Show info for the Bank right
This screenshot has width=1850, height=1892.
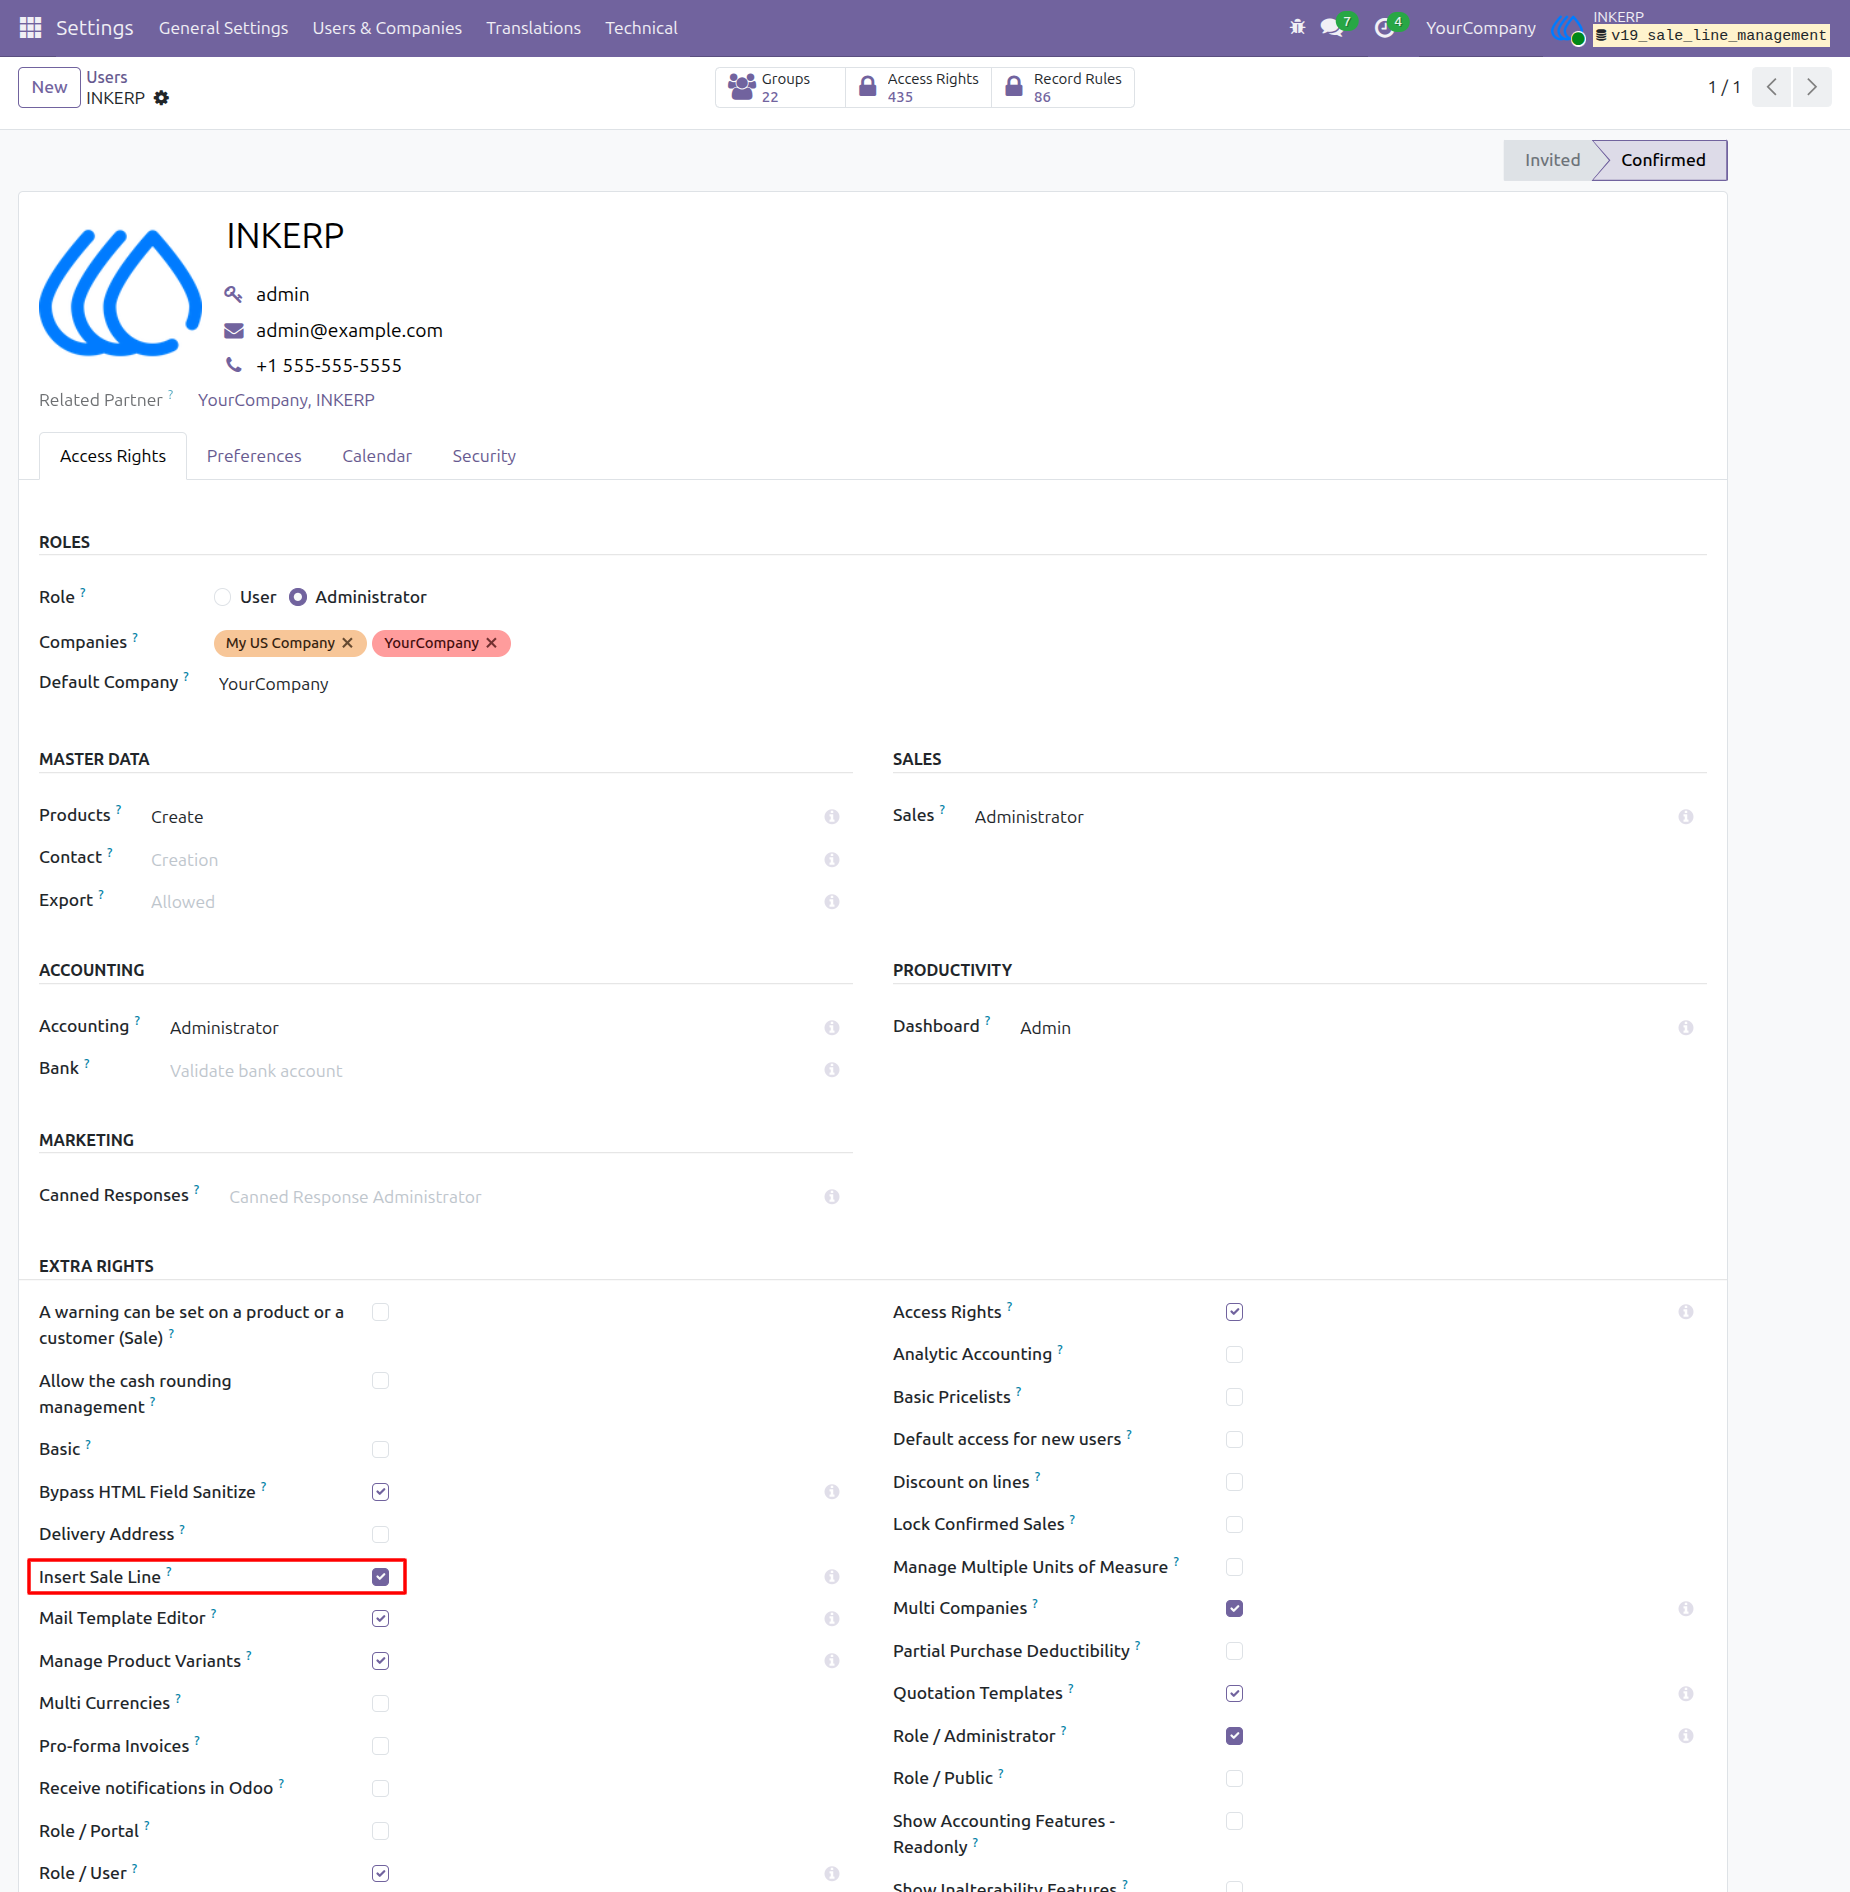click(832, 1070)
